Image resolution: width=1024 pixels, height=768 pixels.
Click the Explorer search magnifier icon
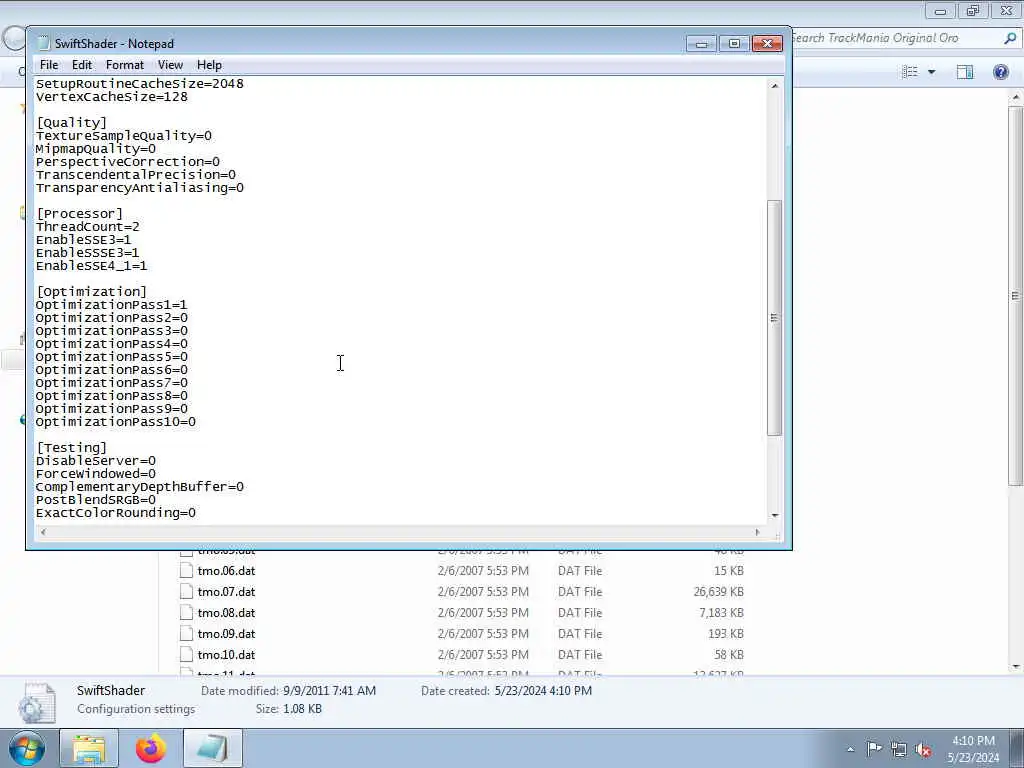(x=1010, y=39)
